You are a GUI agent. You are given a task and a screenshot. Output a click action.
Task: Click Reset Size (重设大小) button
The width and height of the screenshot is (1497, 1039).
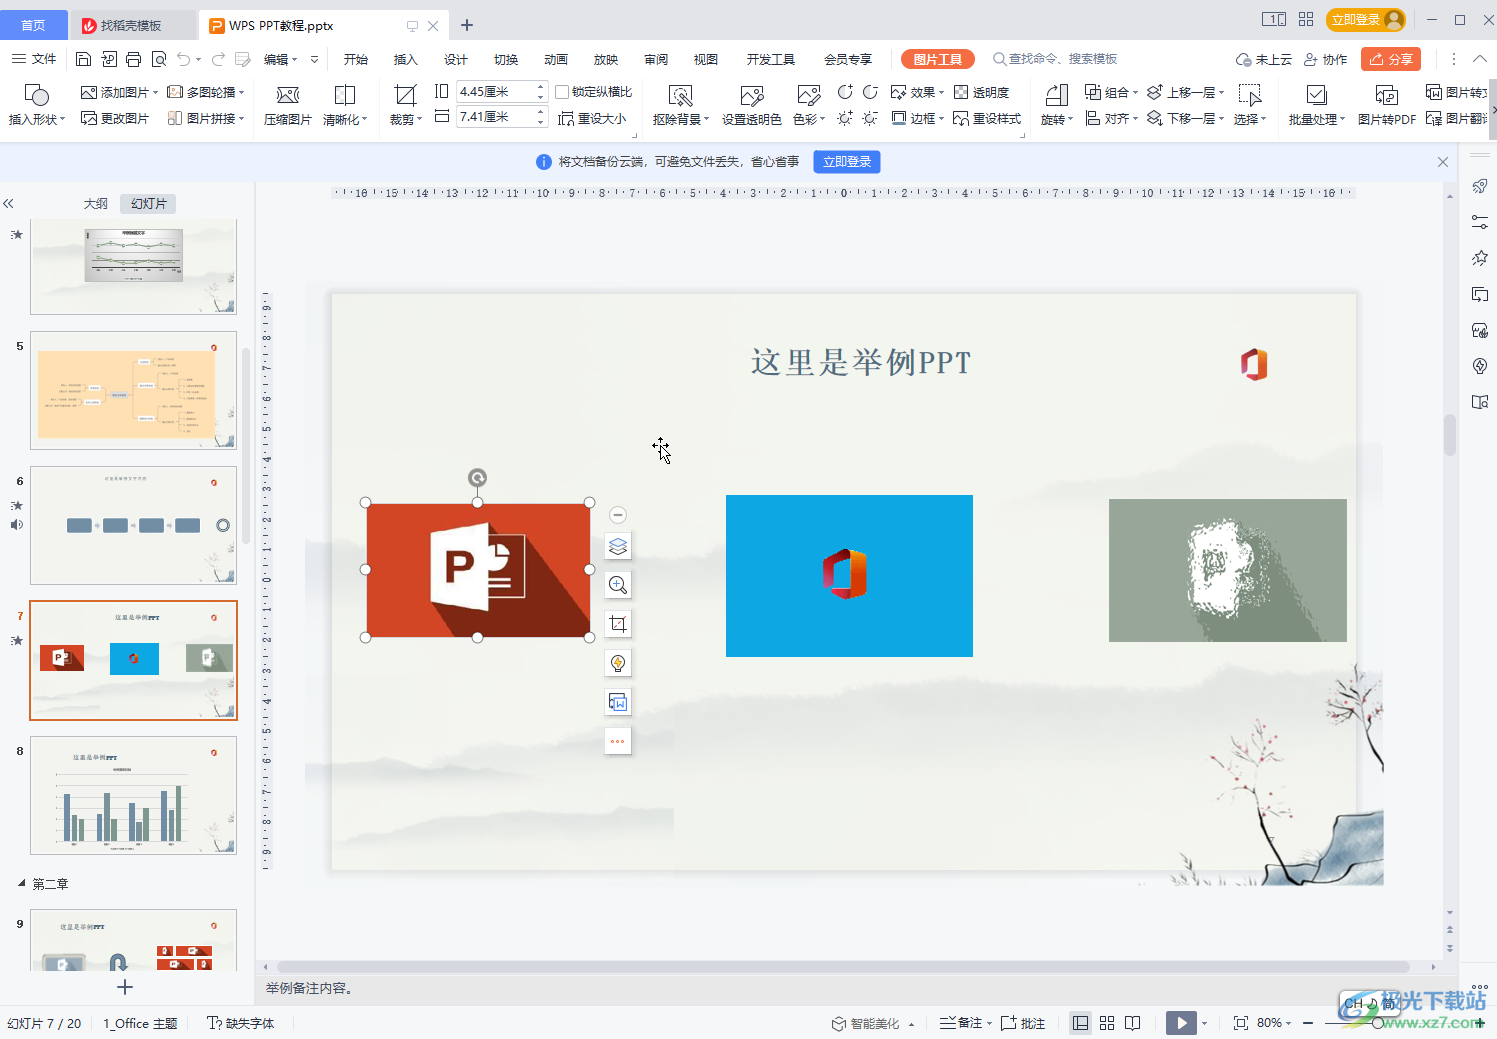pyautogui.click(x=592, y=118)
